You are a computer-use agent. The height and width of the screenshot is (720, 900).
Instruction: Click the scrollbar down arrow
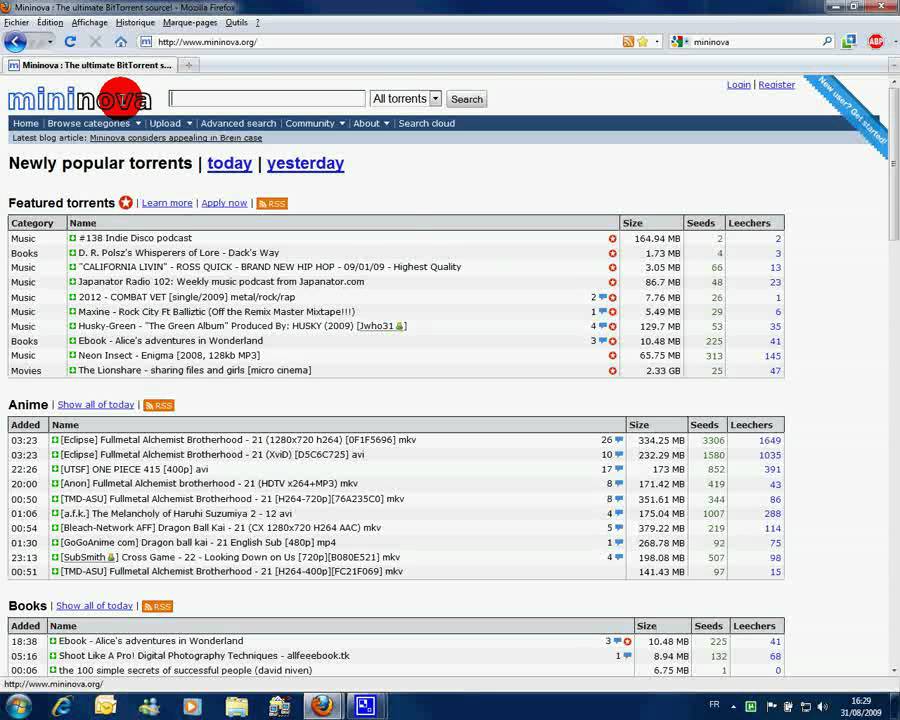pyautogui.click(x=894, y=670)
